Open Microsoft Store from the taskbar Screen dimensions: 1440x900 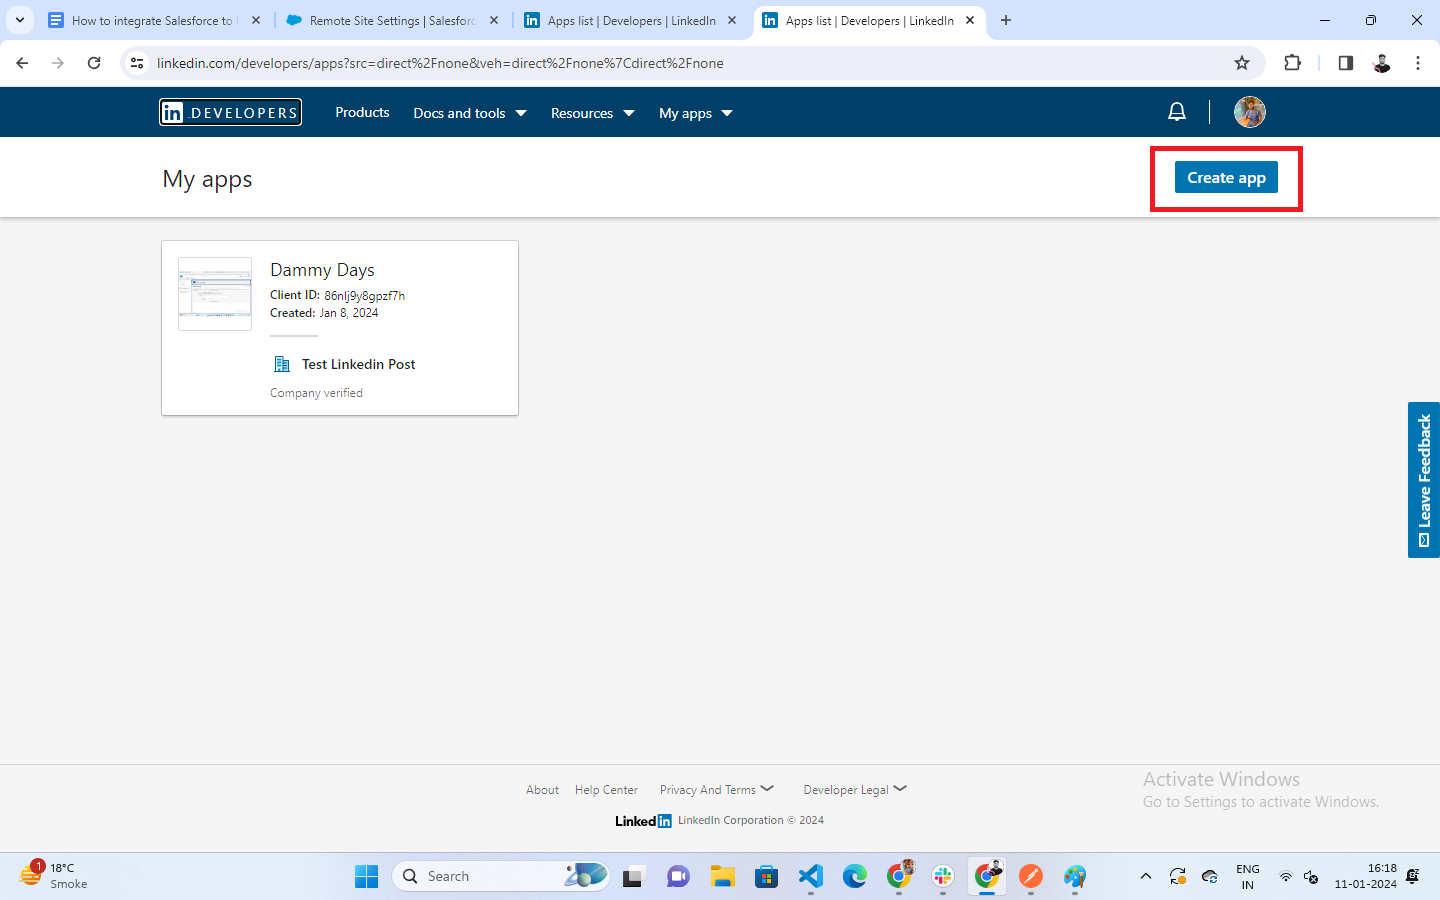point(767,876)
